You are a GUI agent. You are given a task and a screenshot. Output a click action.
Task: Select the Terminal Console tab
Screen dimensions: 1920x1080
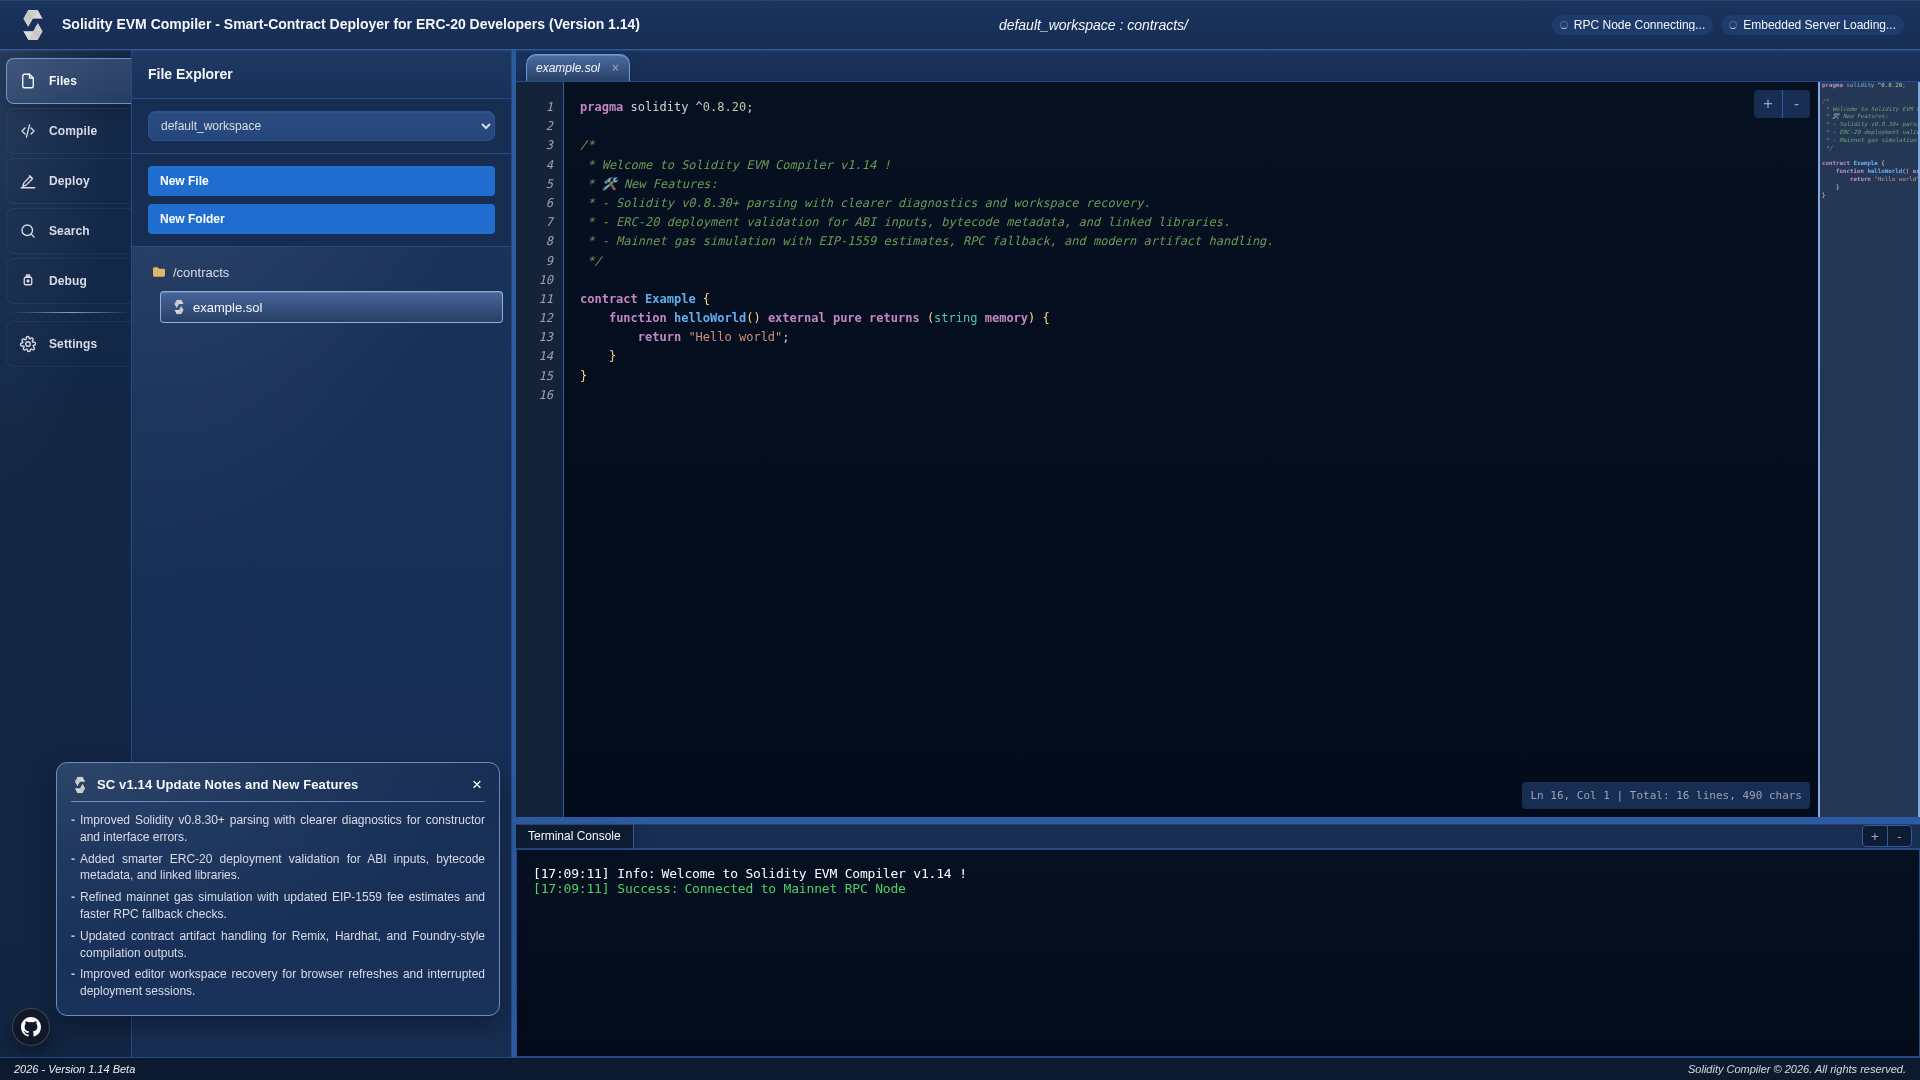coord(574,836)
